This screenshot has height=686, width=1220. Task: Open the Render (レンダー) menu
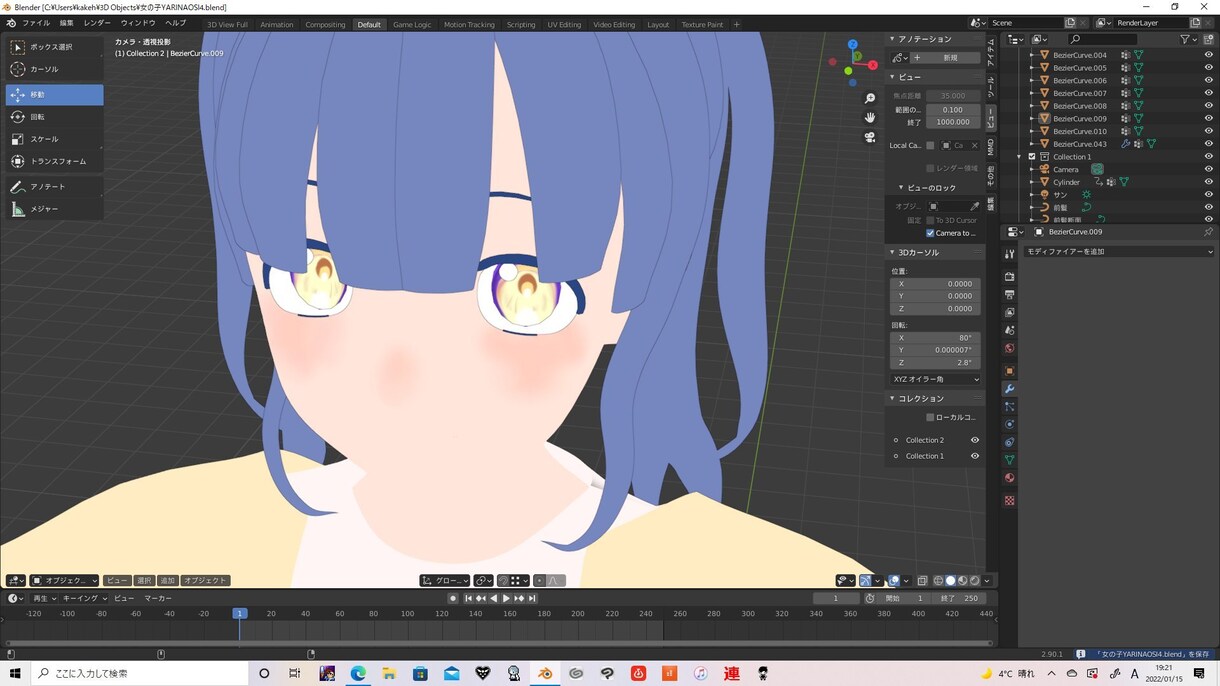point(97,23)
